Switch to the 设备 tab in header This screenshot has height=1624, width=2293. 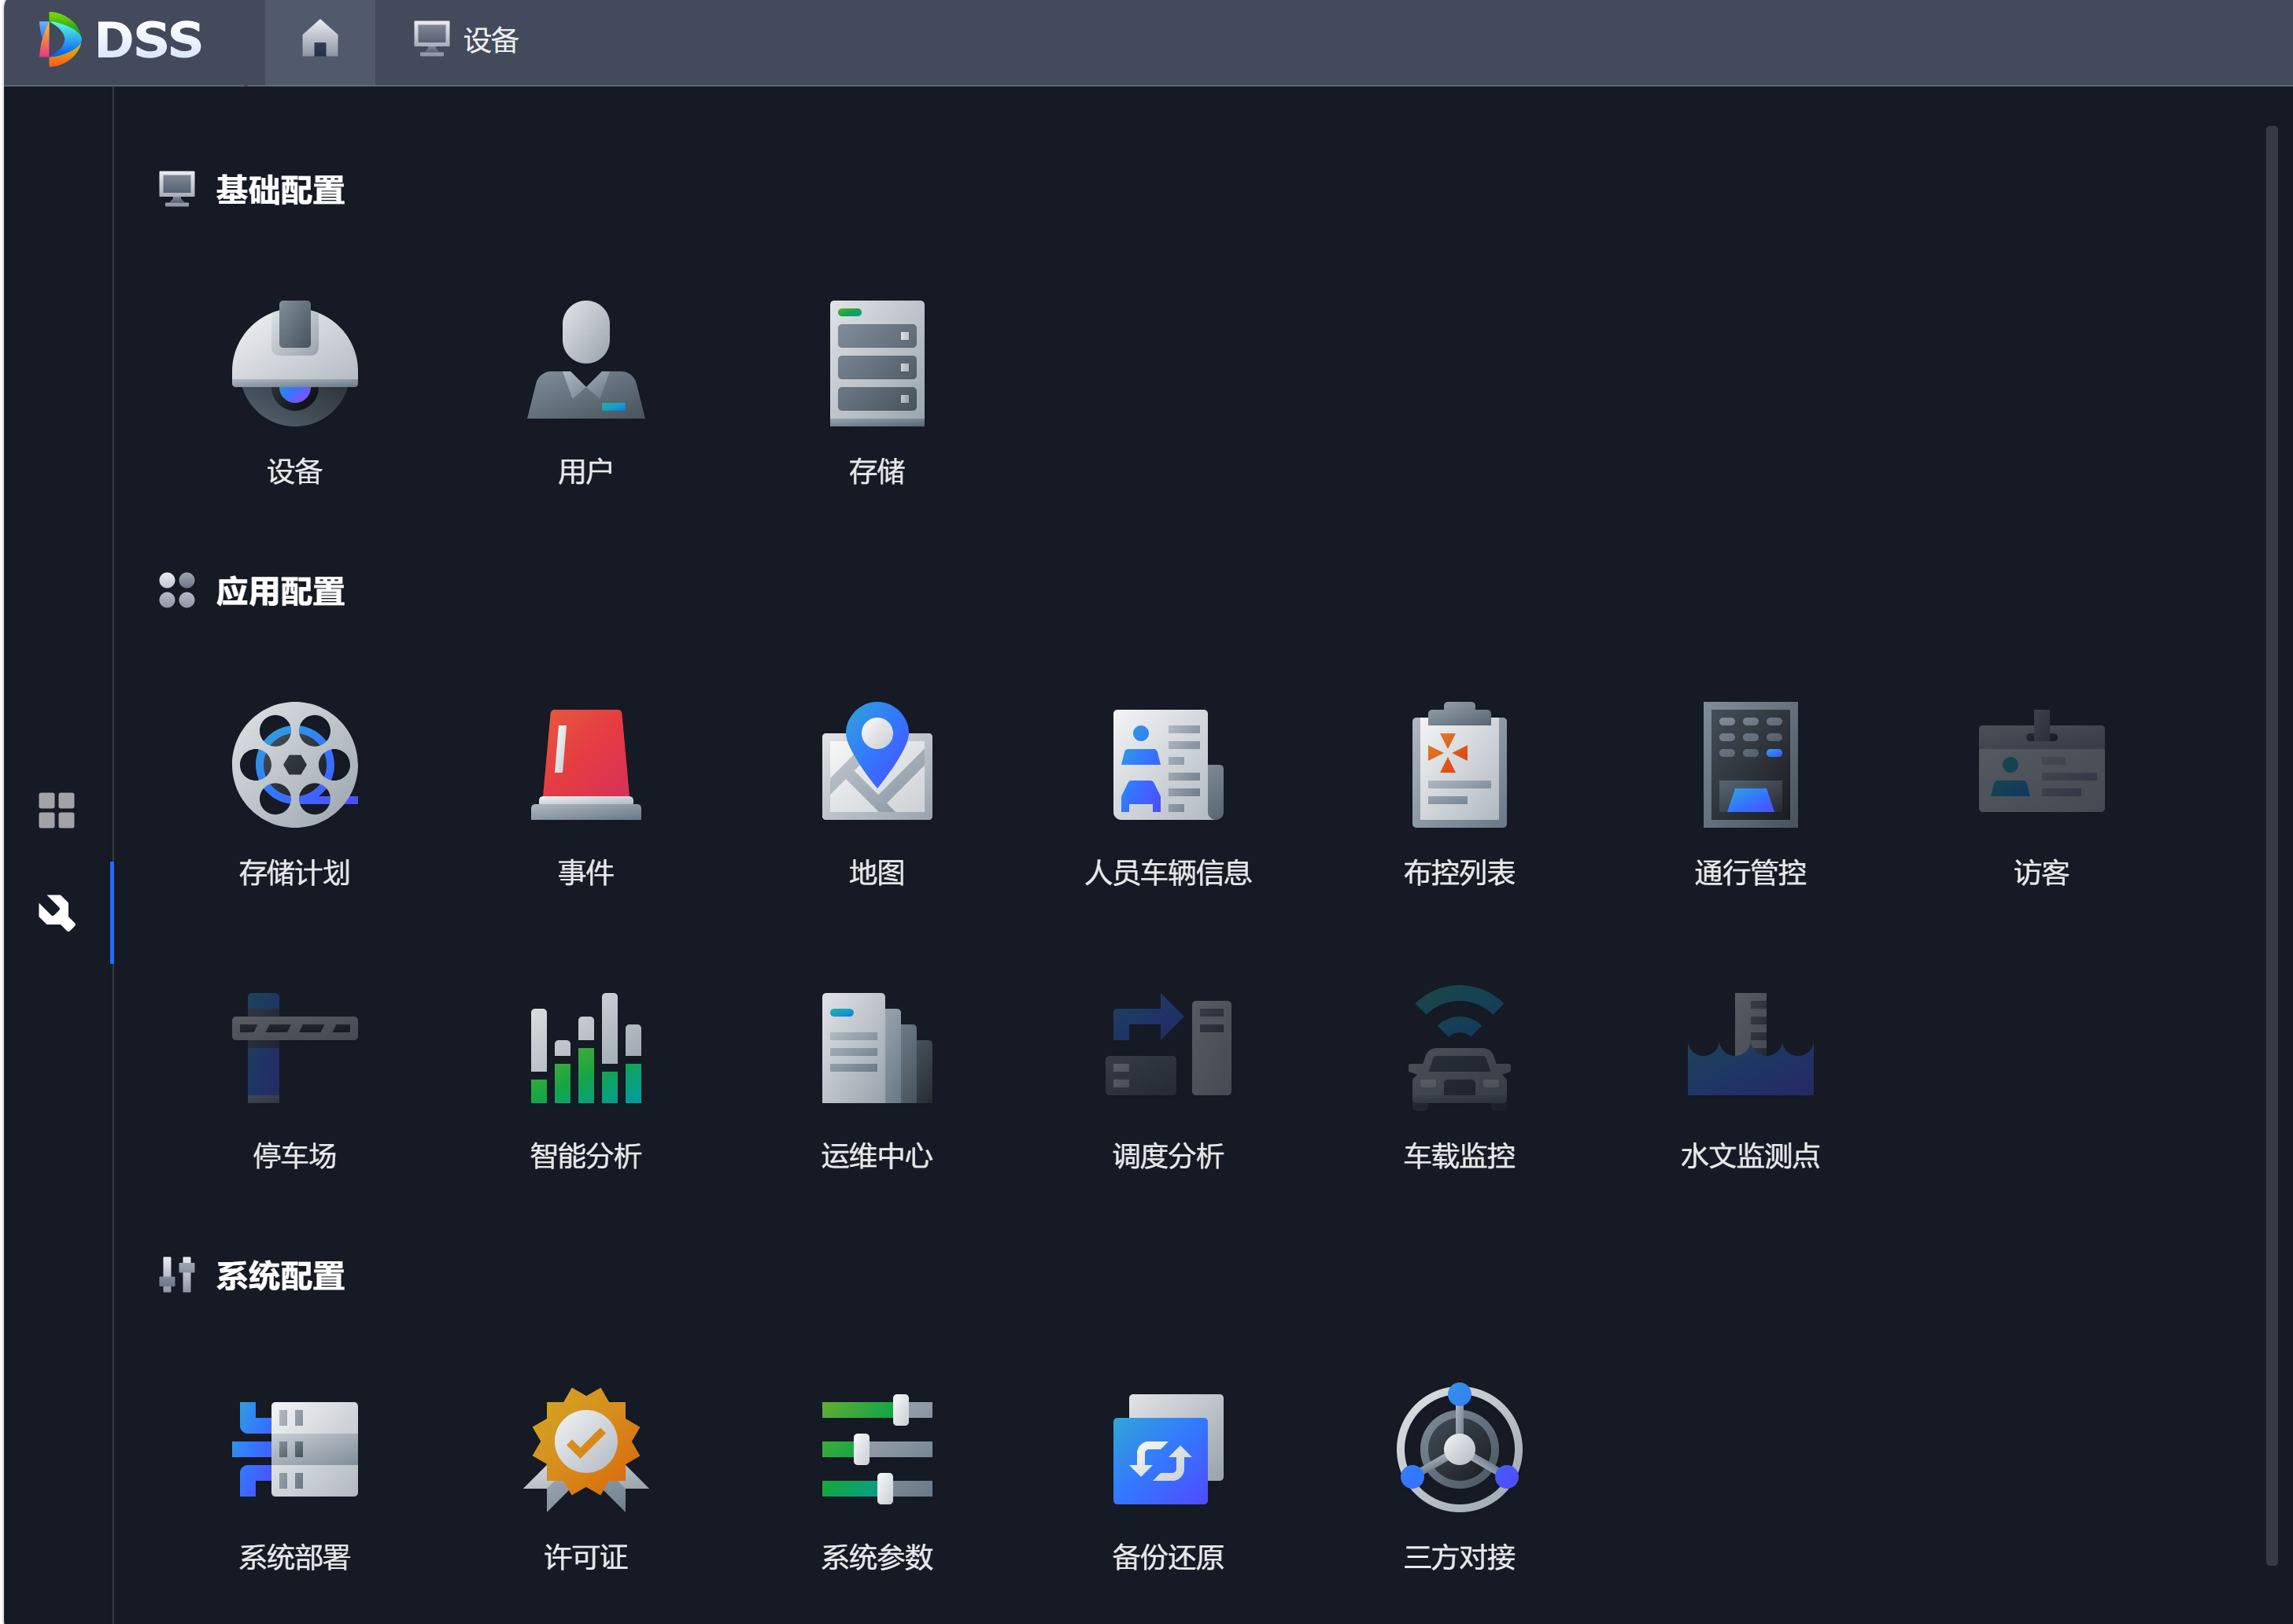466,40
